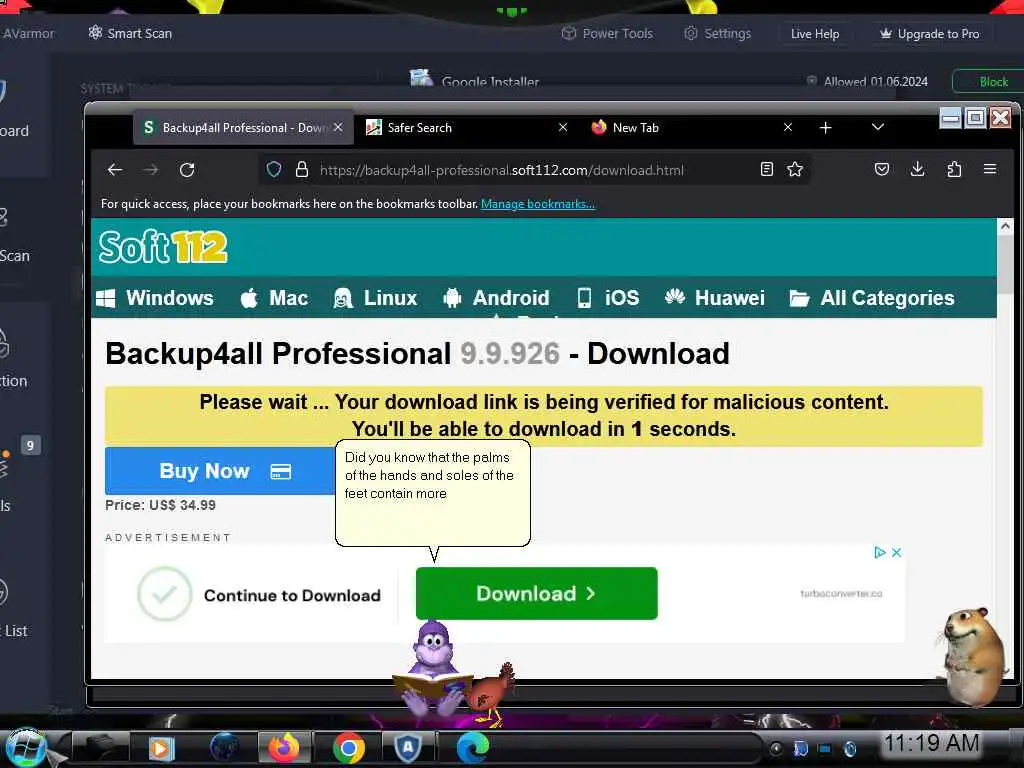
Task: Click version number 9.9.926 in heading
Action: (509, 354)
